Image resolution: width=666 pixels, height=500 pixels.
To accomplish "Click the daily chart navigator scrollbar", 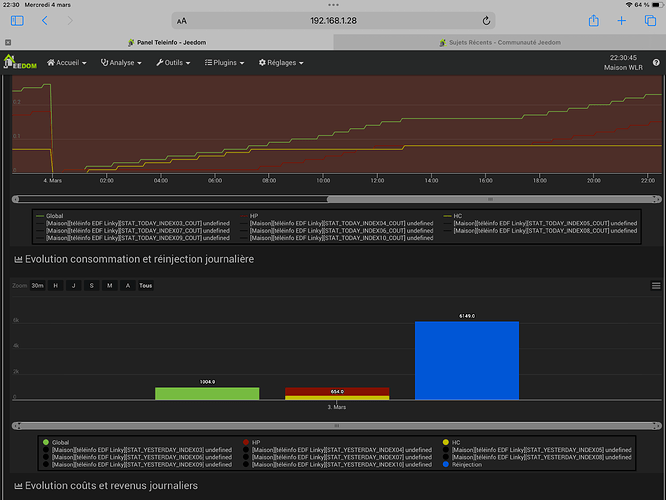I will point(336,425).
